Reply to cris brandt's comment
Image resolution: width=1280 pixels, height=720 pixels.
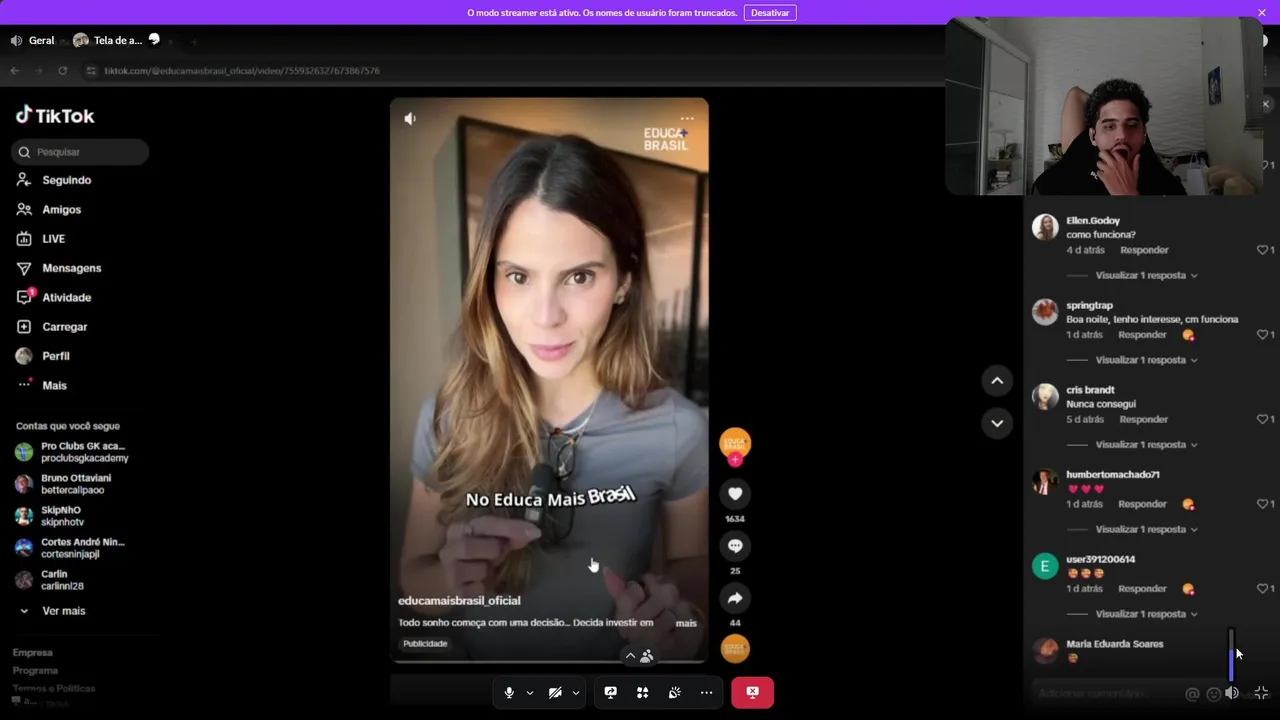pos(1144,419)
